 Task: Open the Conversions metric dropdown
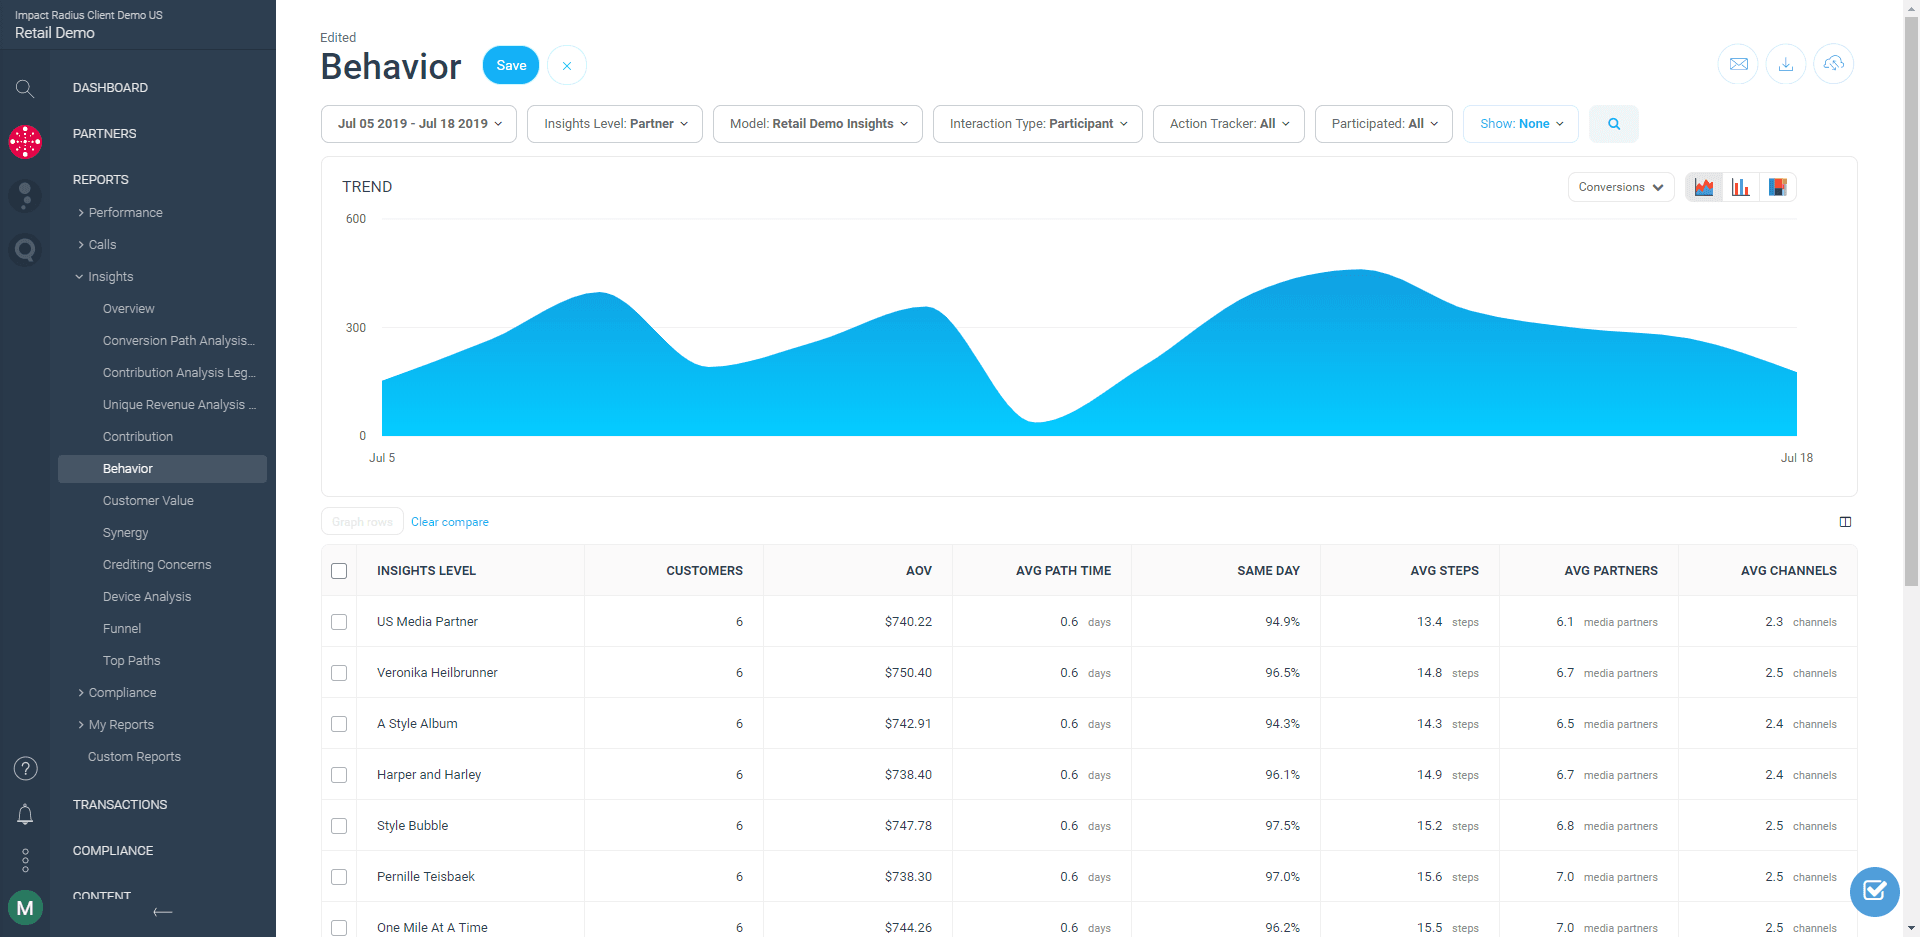coord(1620,187)
